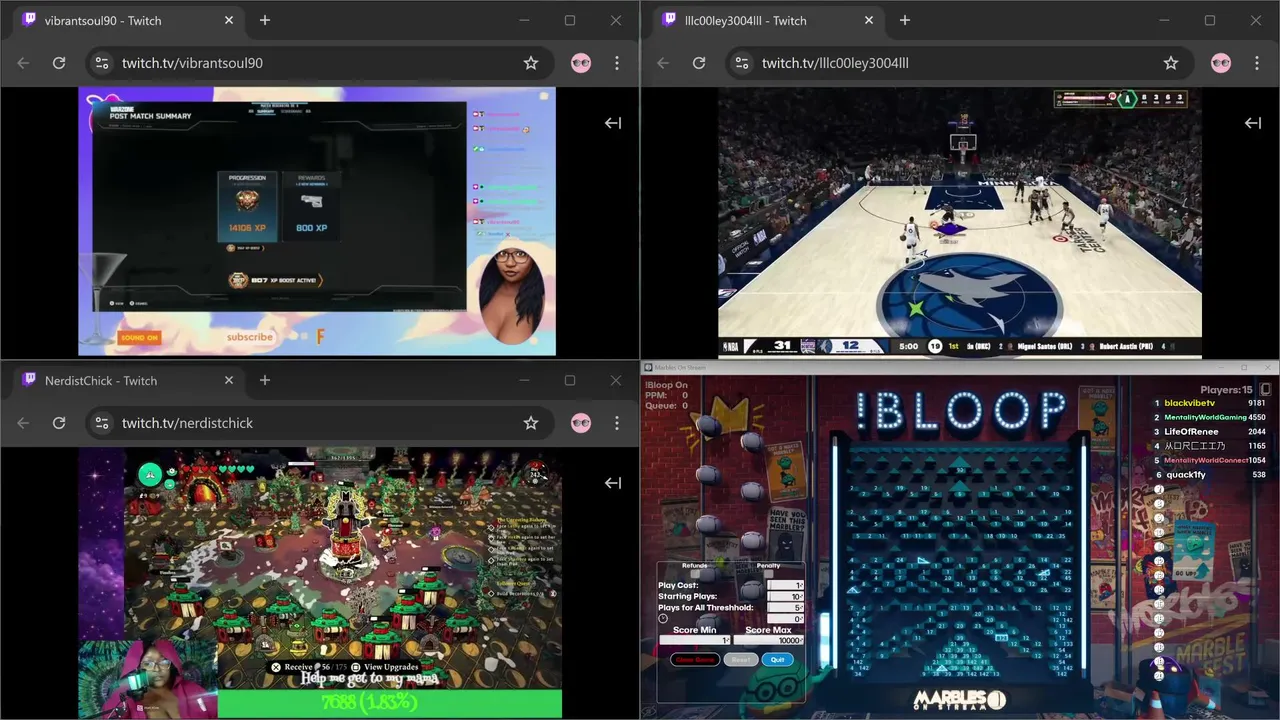The width and height of the screenshot is (1280, 720).
Task: Select blackvibetv in the Marbles leaderboard
Action: 1190,403
